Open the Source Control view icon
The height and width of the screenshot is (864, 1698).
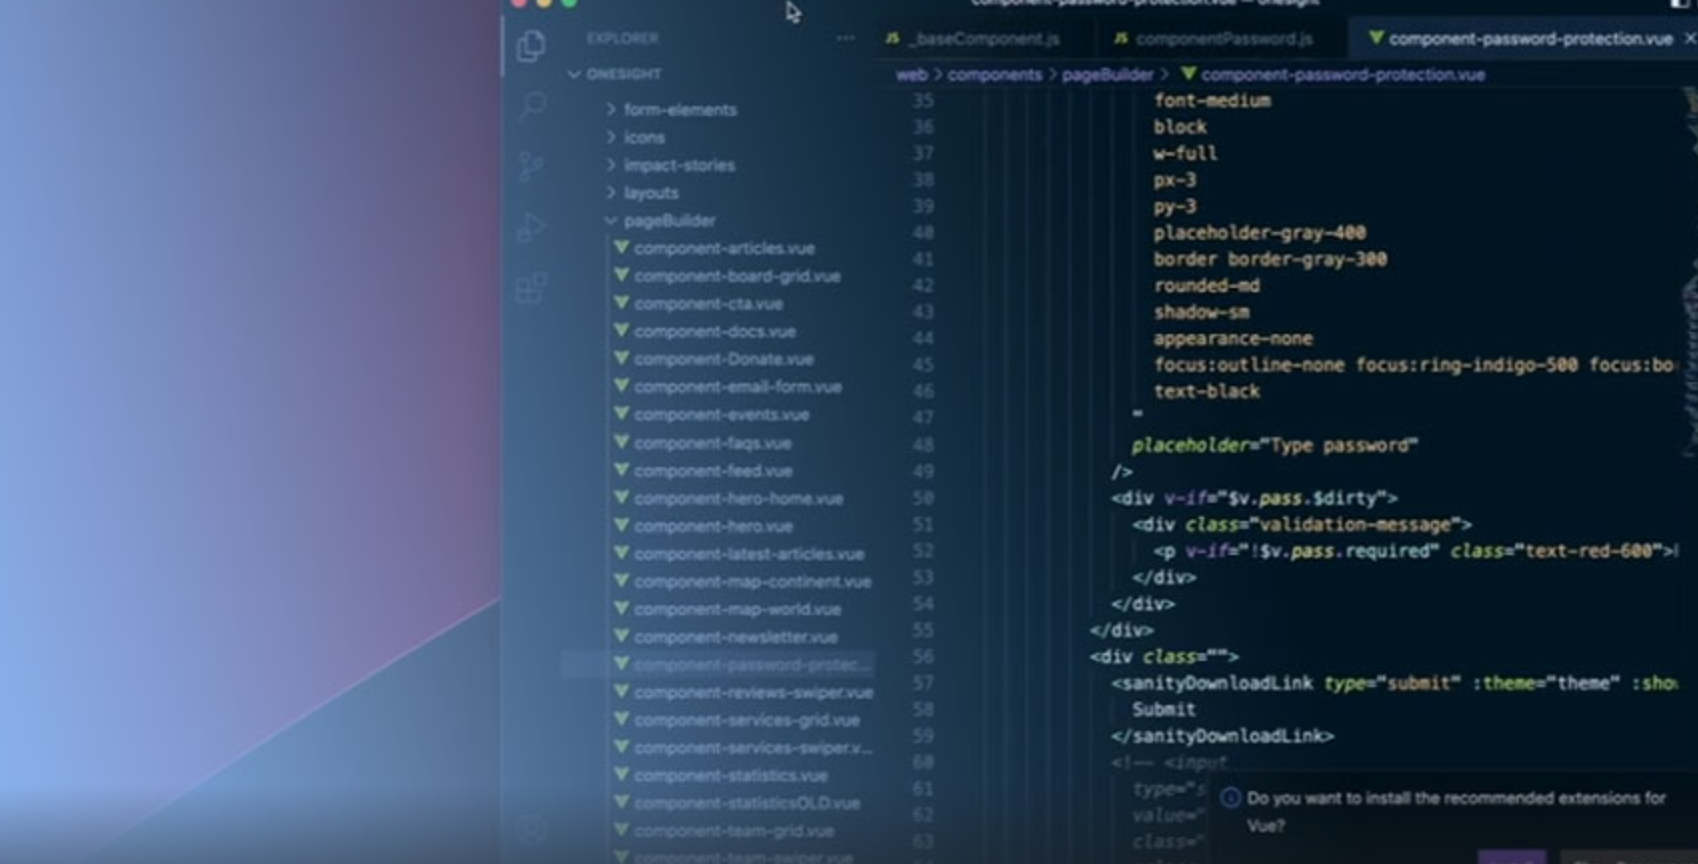click(532, 166)
